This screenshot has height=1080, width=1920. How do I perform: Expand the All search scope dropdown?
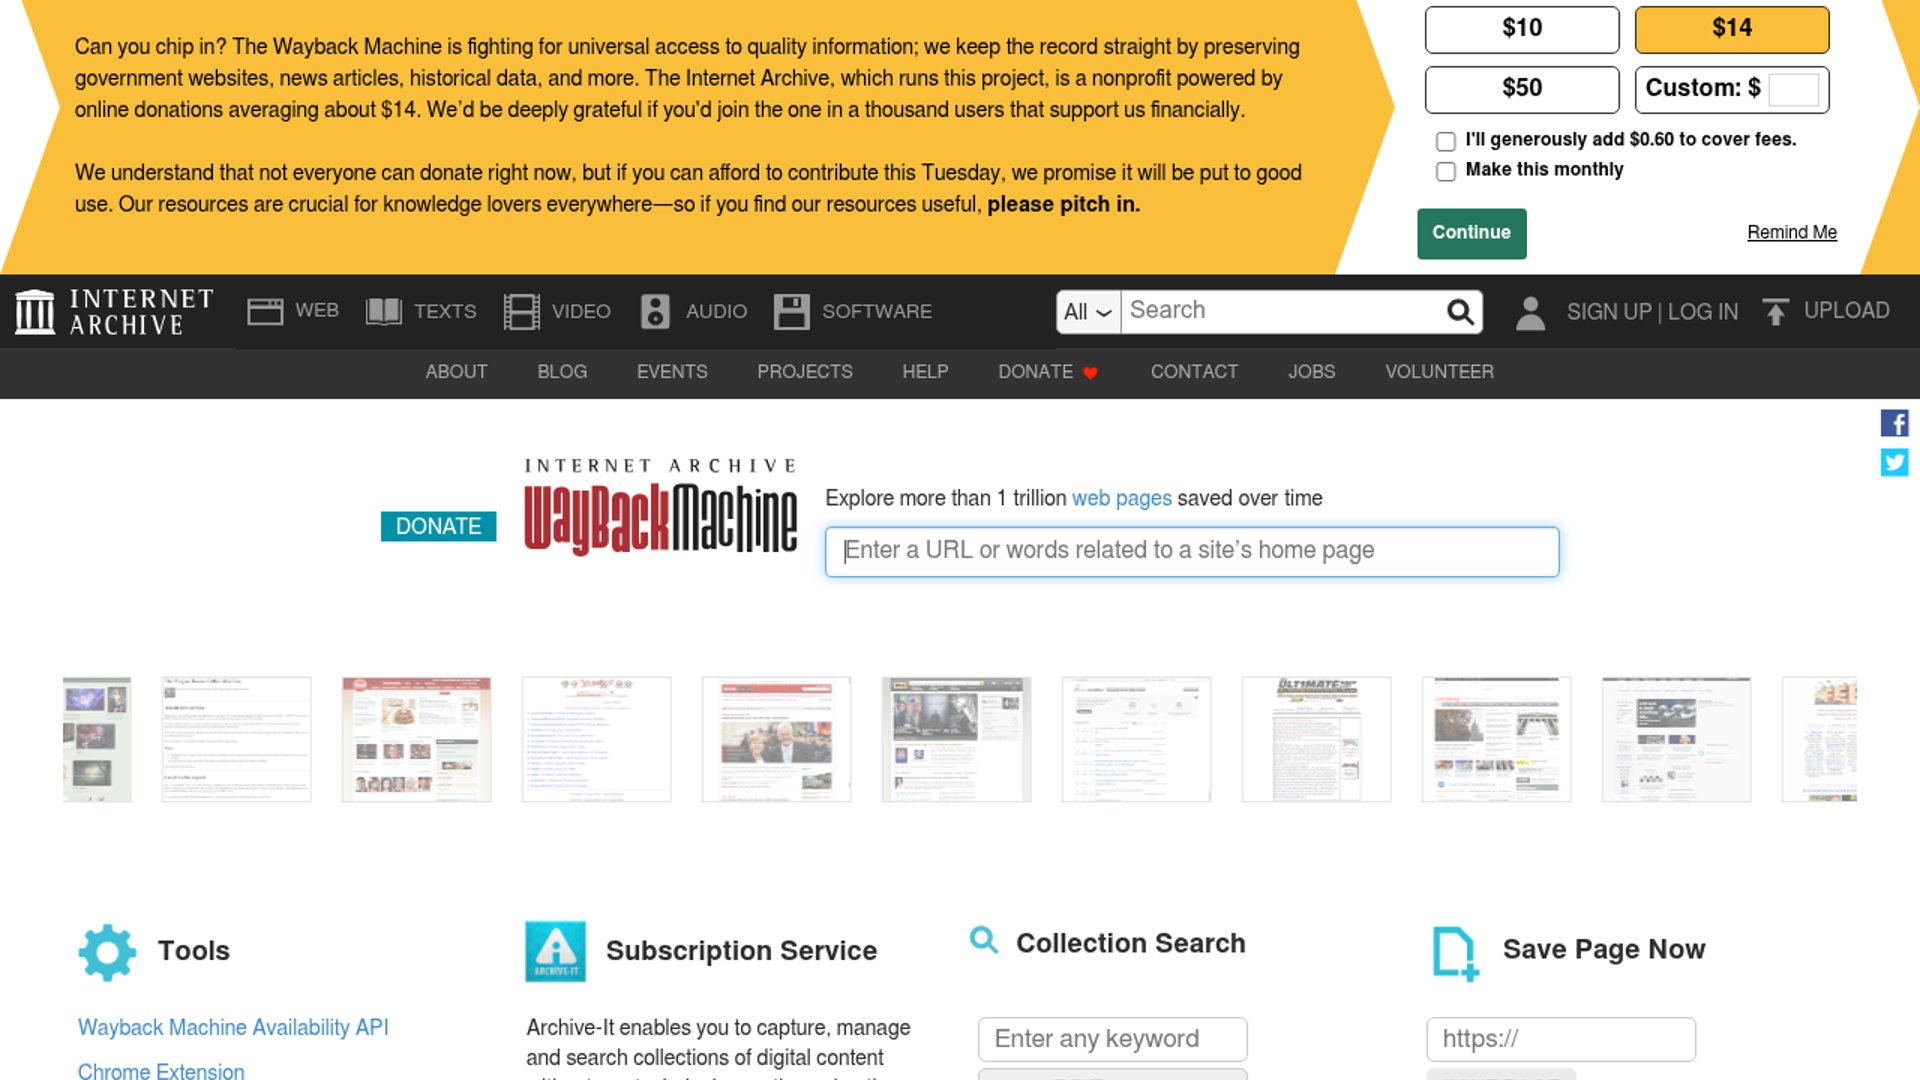(1088, 312)
